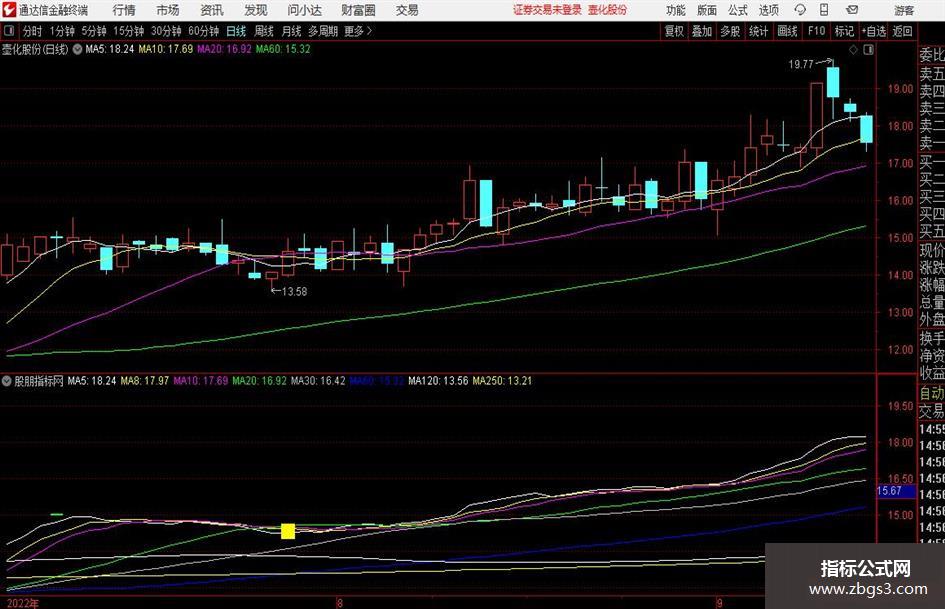This screenshot has width=945, height=609.
Task: Open the 市场 menu
Action: [168, 10]
